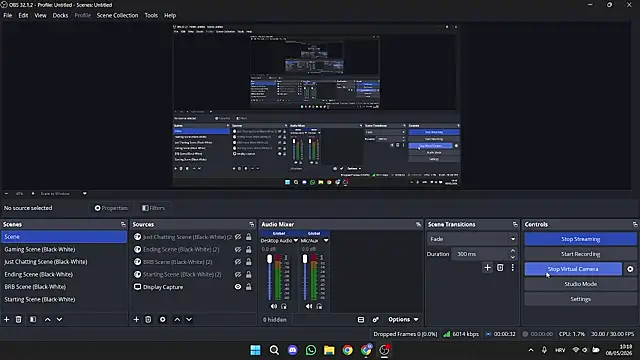Open the Scene Collection menu
This screenshot has height=360, width=640.
[x=118, y=16]
